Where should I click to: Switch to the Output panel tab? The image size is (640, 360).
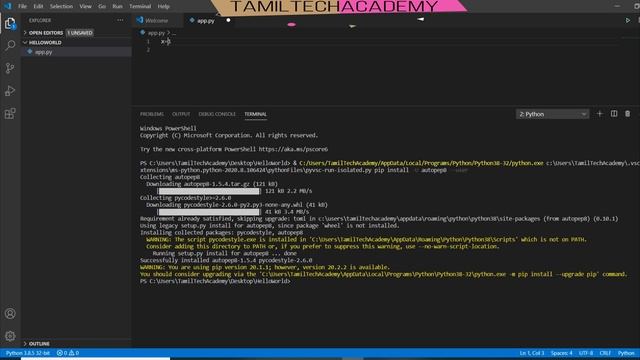[181, 114]
